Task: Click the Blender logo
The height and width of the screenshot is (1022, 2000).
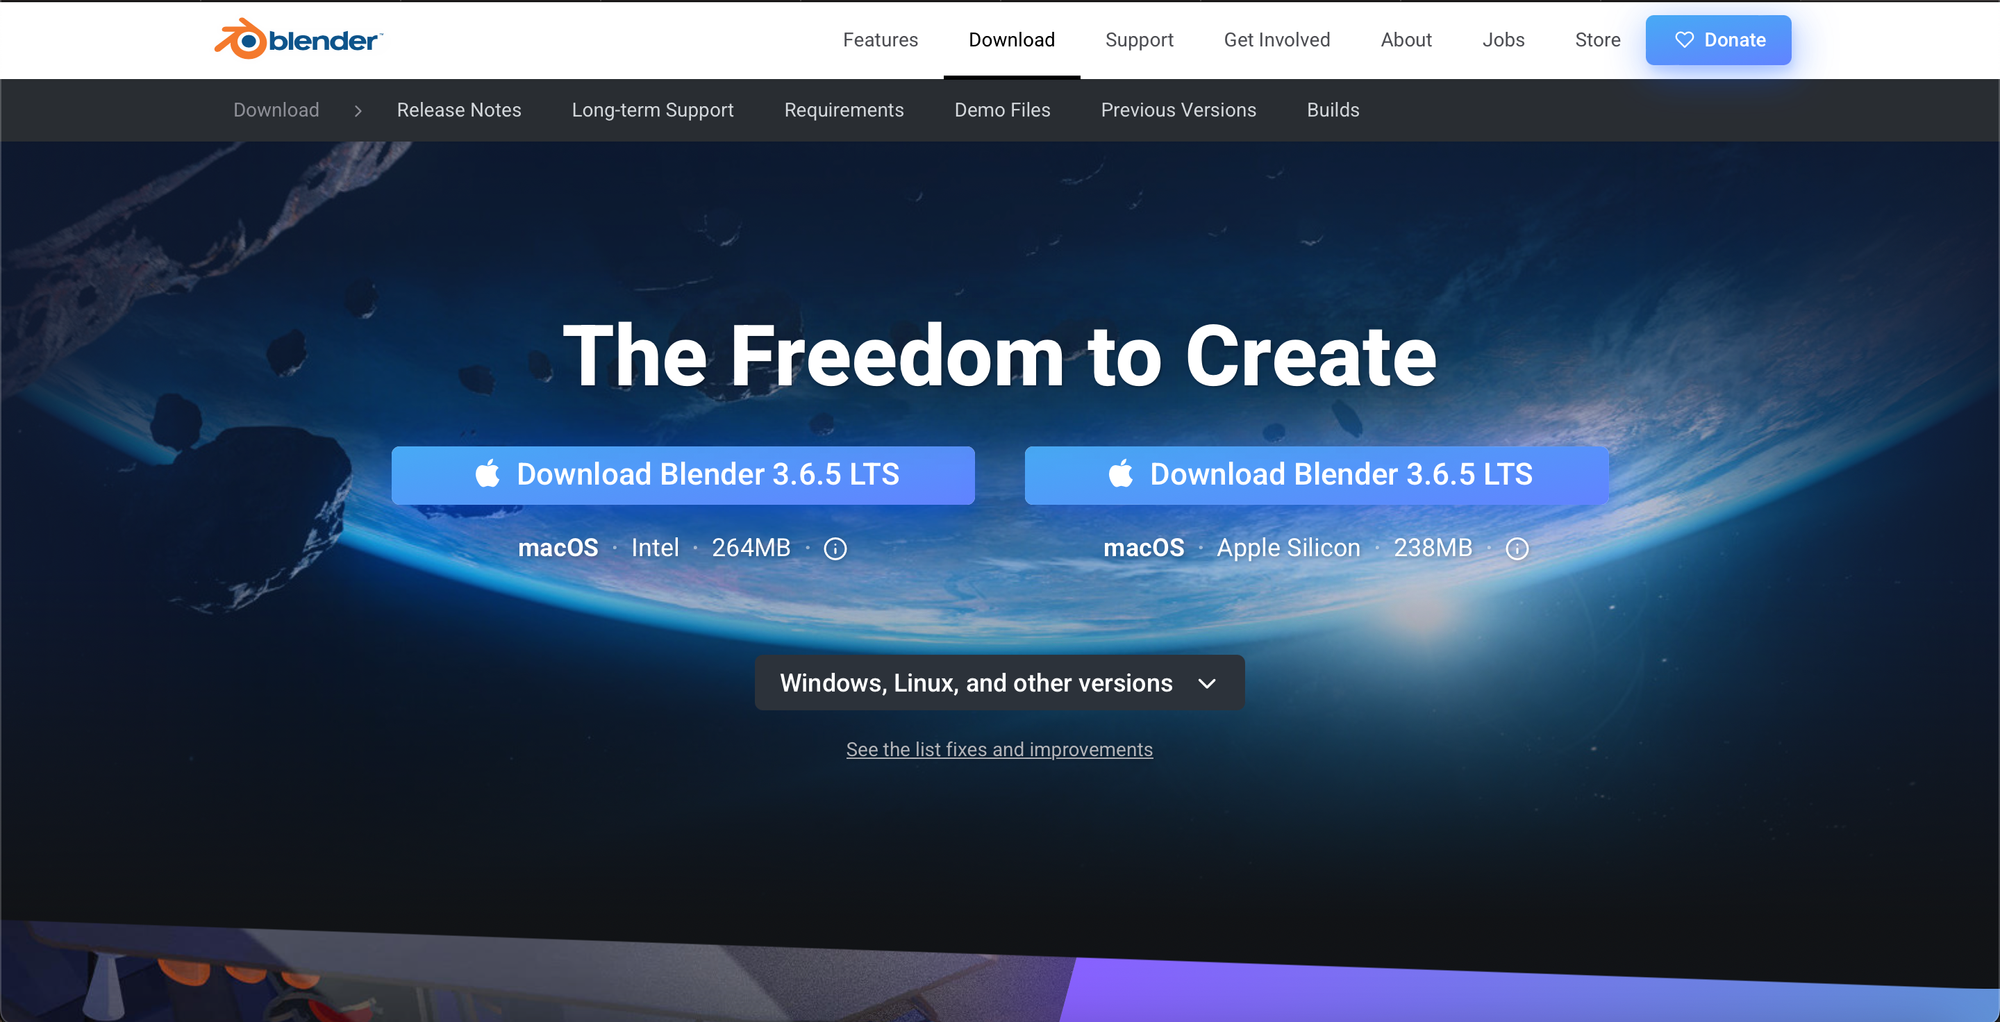Action: [298, 39]
